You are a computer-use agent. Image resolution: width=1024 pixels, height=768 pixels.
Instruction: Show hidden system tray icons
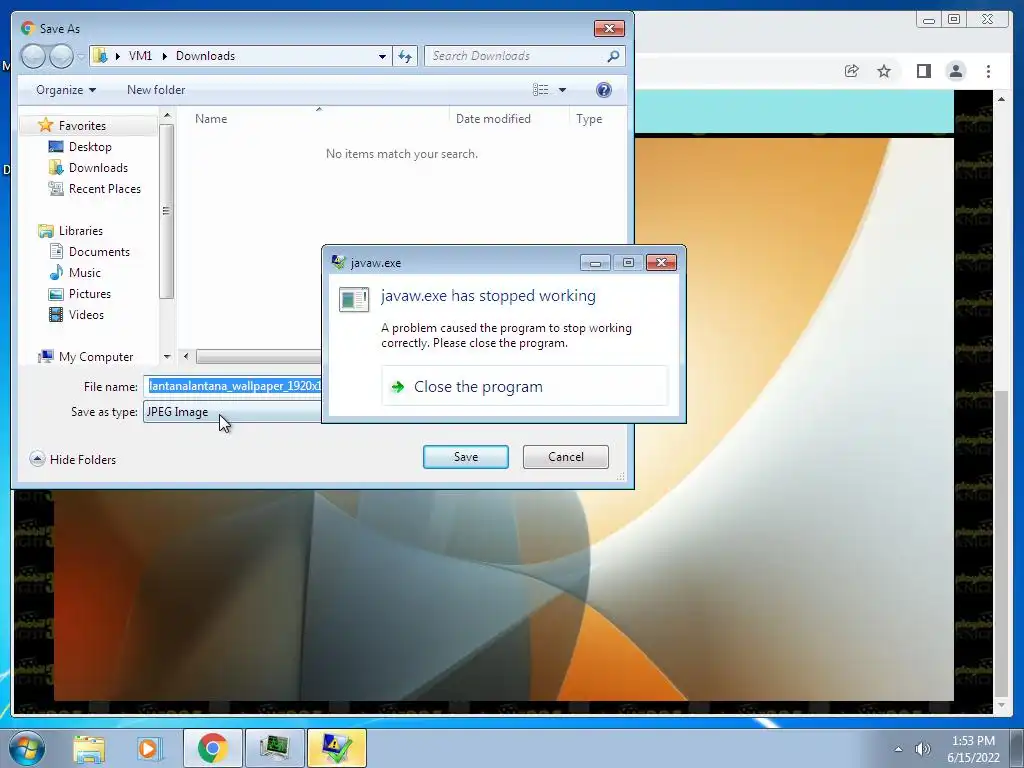click(x=898, y=749)
